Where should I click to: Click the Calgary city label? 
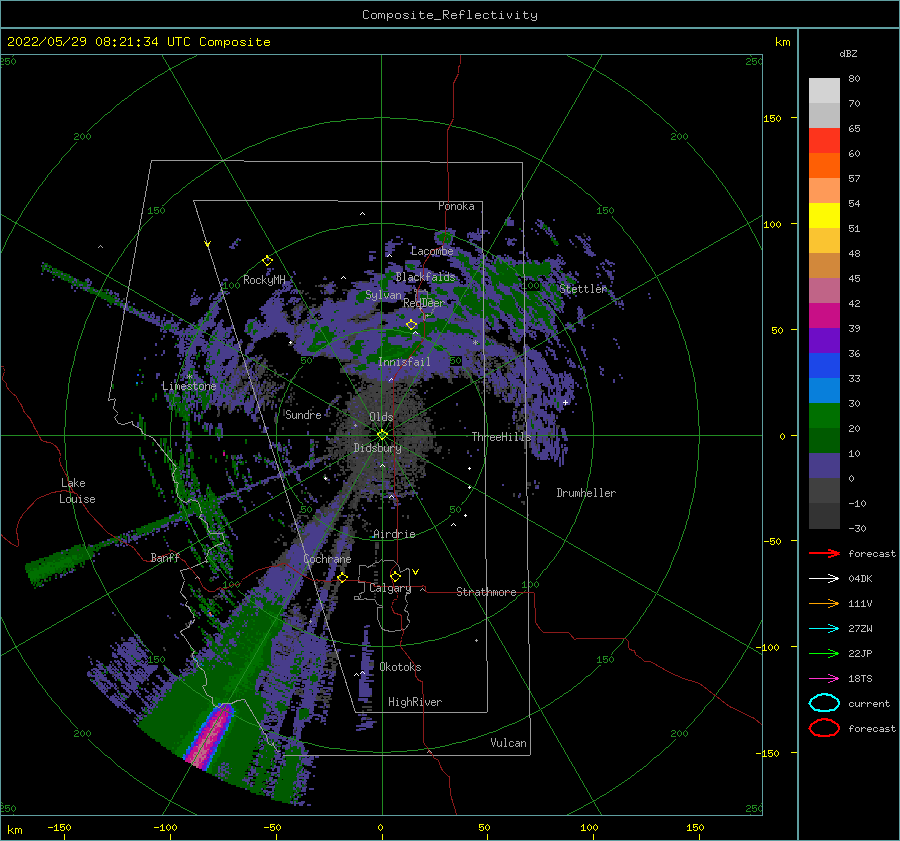390,588
